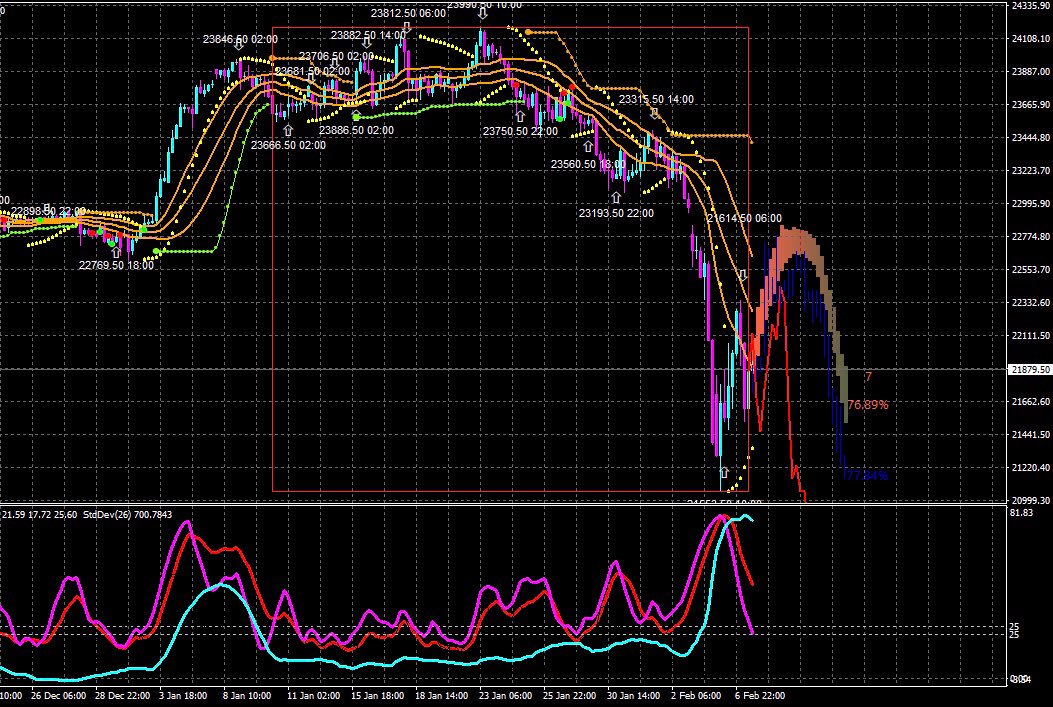The width and height of the screenshot is (1053, 707).
Task: Click the 26 Dec 06:00 time label
Action: click(x=58, y=696)
